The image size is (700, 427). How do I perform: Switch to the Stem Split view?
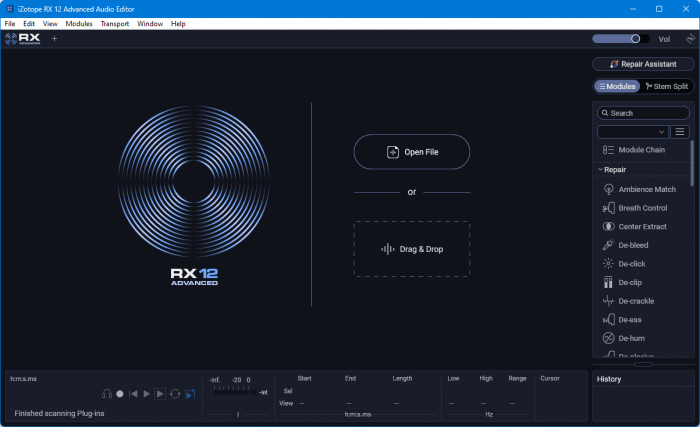coord(667,86)
